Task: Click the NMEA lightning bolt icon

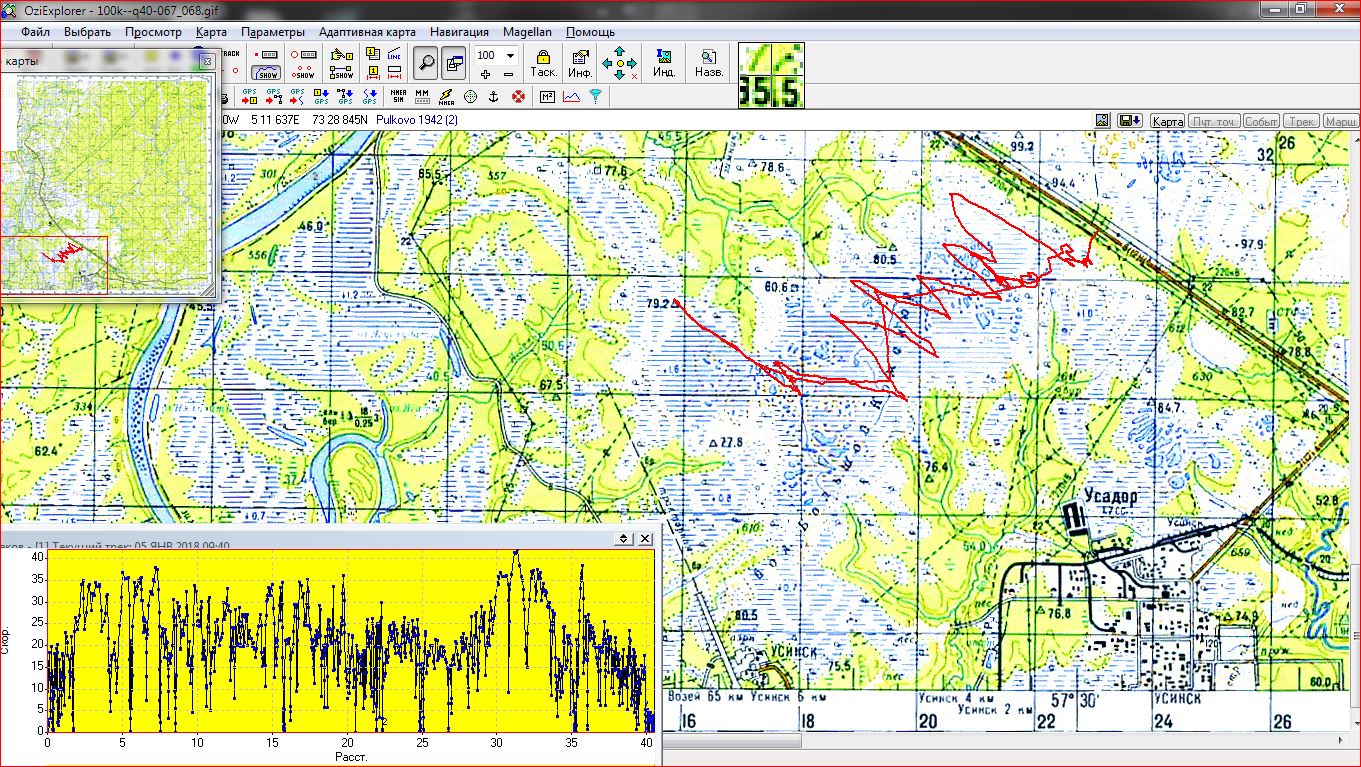Action: (446, 97)
